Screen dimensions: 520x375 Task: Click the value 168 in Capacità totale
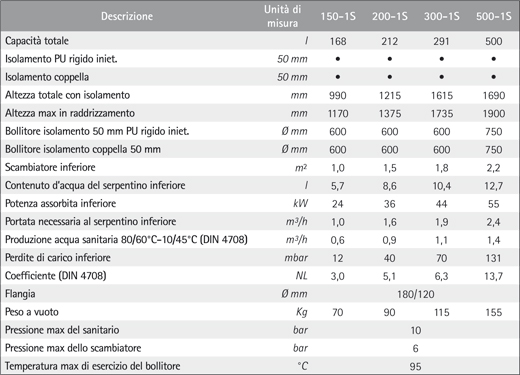pyautogui.click(x=338, y=41)
